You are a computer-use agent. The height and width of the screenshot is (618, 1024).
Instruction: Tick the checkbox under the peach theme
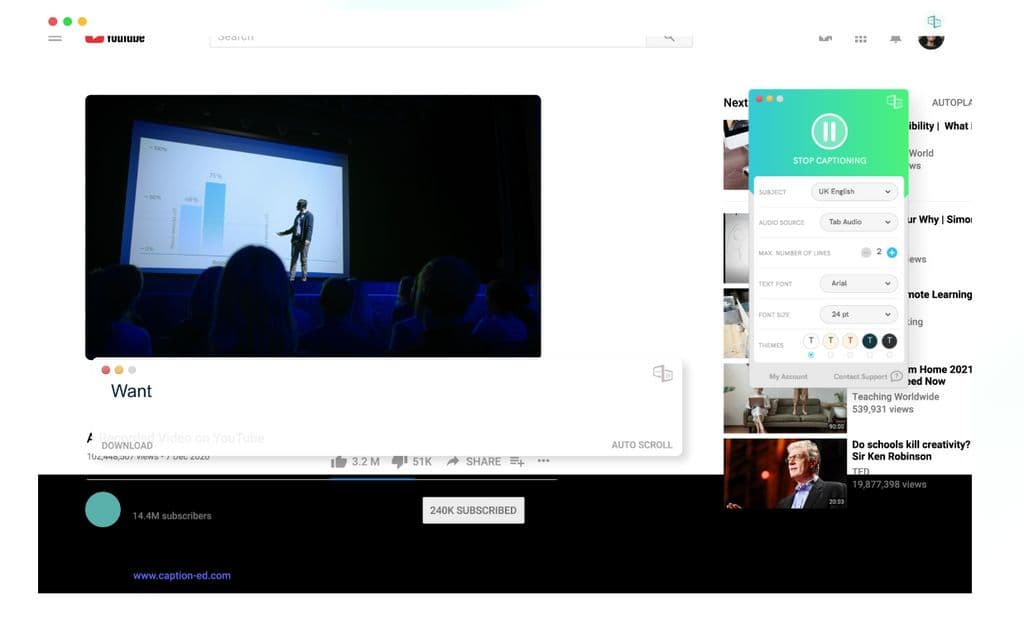(850, 355)
